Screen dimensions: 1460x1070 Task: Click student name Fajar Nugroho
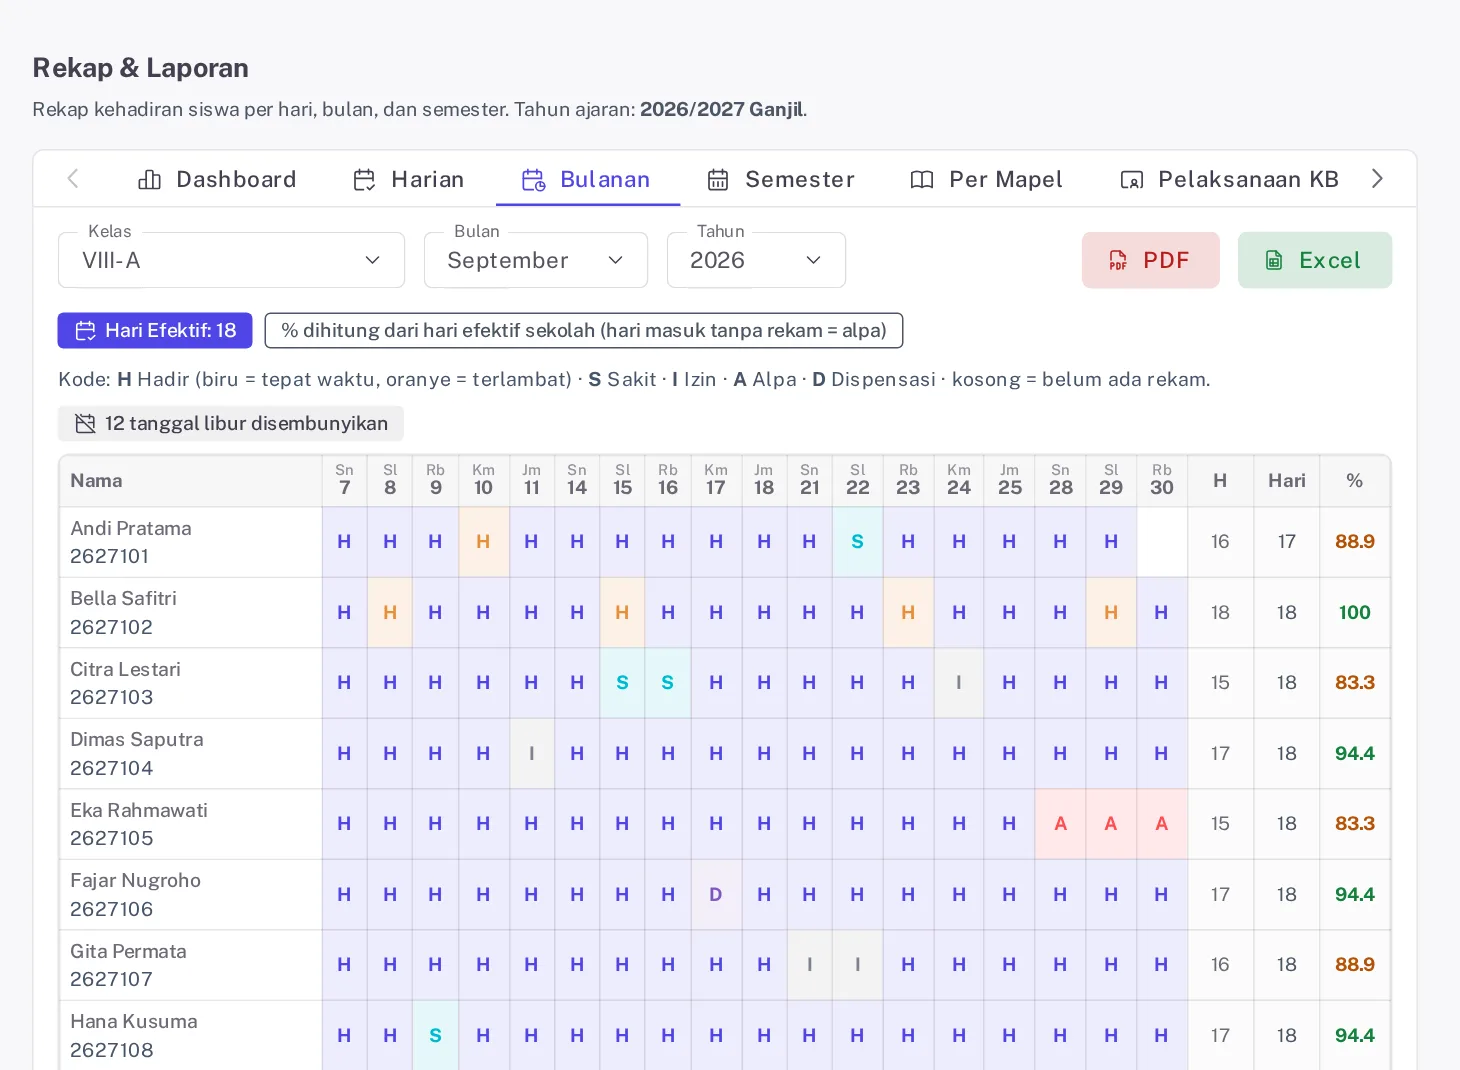pos(135,880)
